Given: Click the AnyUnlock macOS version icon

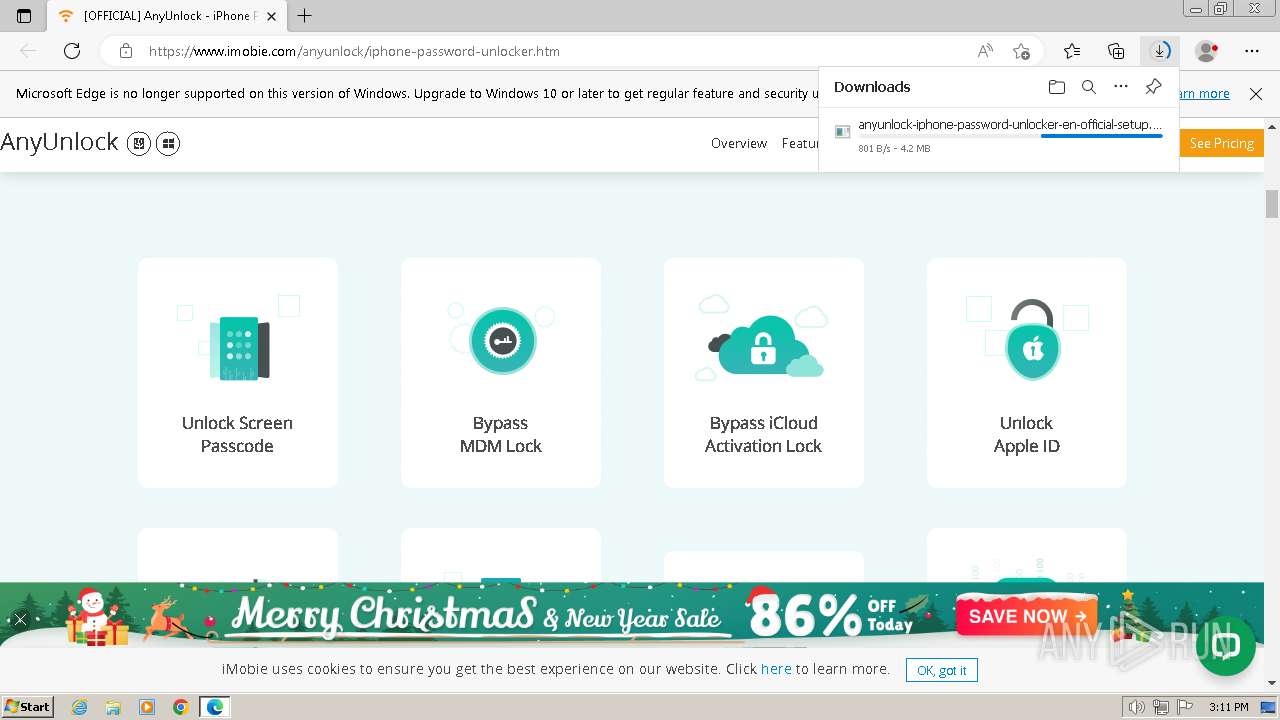Looking at the screenshot, I should pos(139,144).
